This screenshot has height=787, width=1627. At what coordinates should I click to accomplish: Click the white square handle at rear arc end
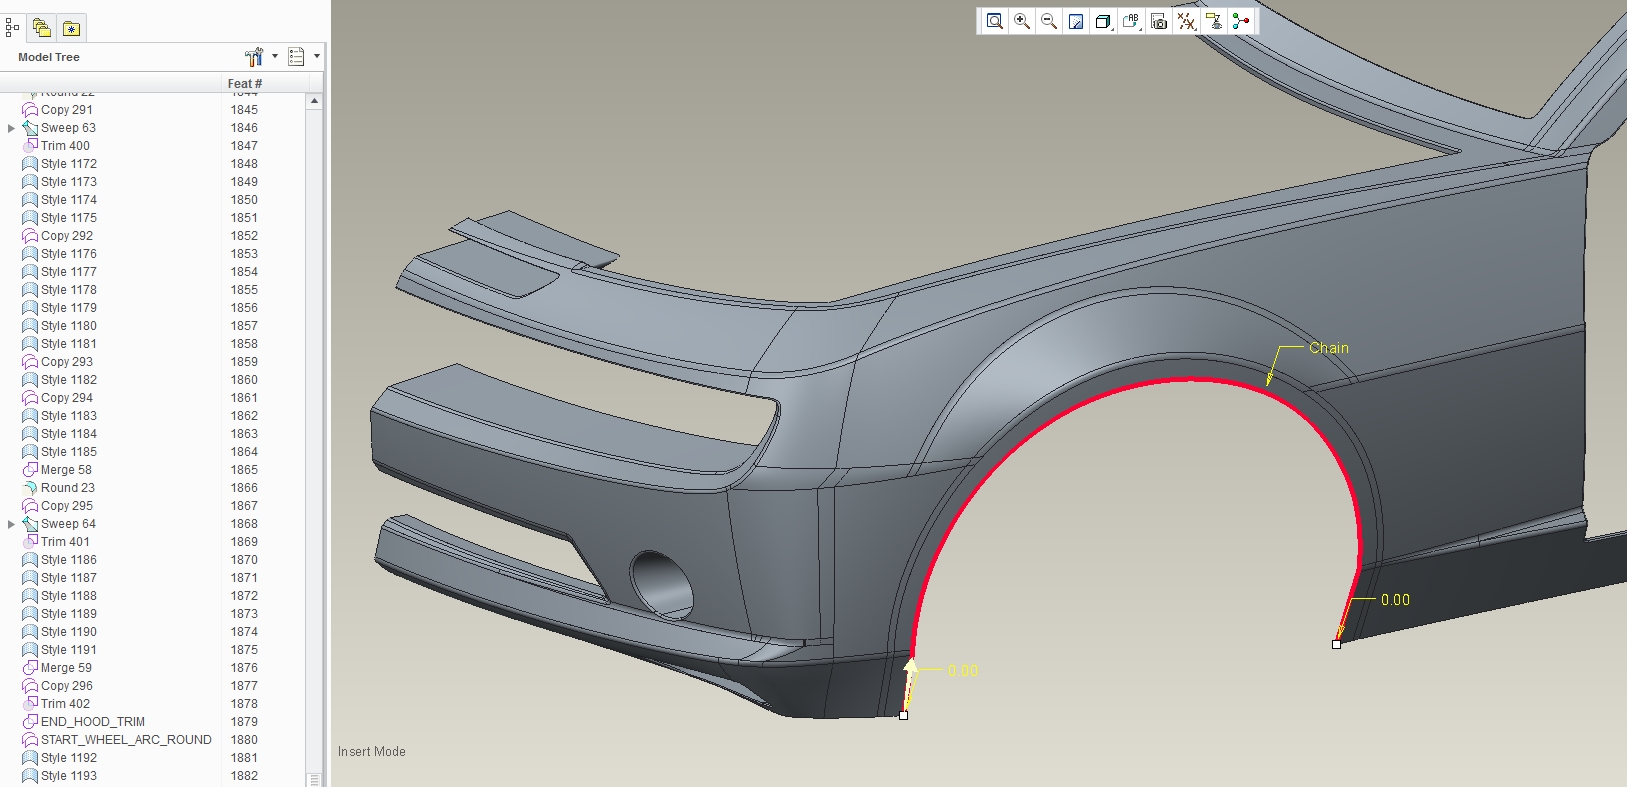point(1336,644)
